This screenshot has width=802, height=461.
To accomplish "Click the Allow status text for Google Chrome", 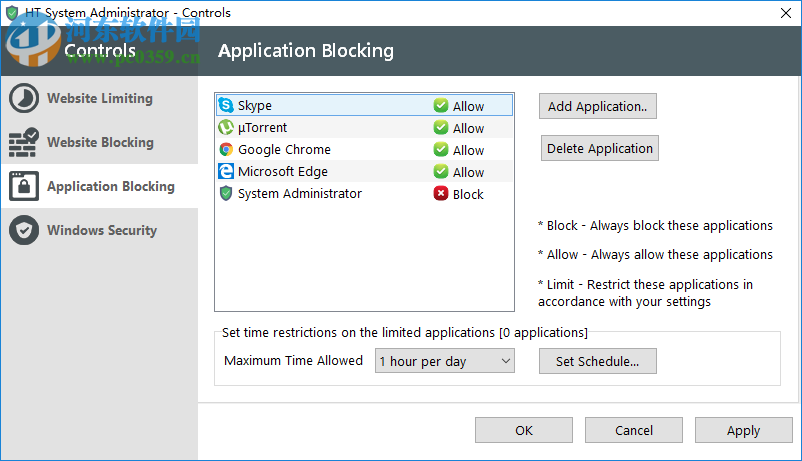I will pyautogui.click(x=469, y=150).
